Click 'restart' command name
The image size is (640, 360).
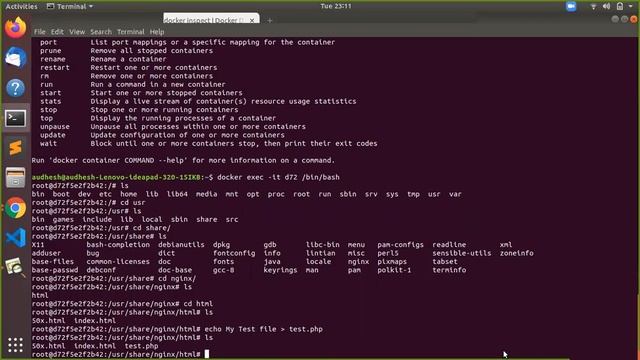[x=55, y=67]
